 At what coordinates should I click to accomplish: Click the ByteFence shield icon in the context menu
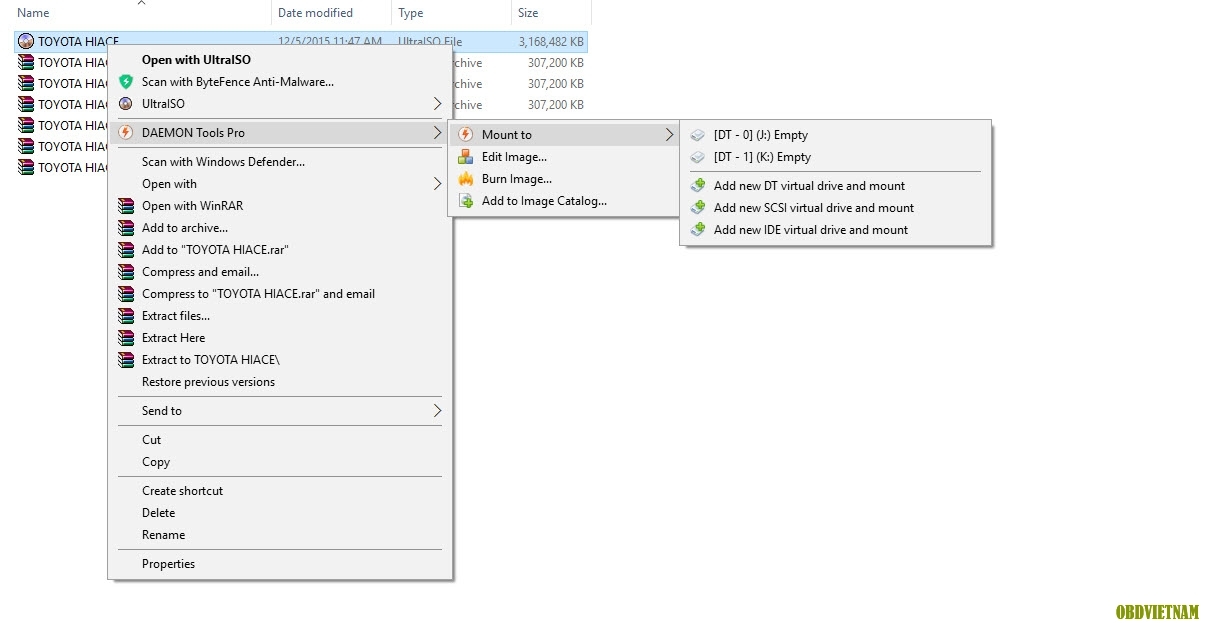click(x=126, y=82)
